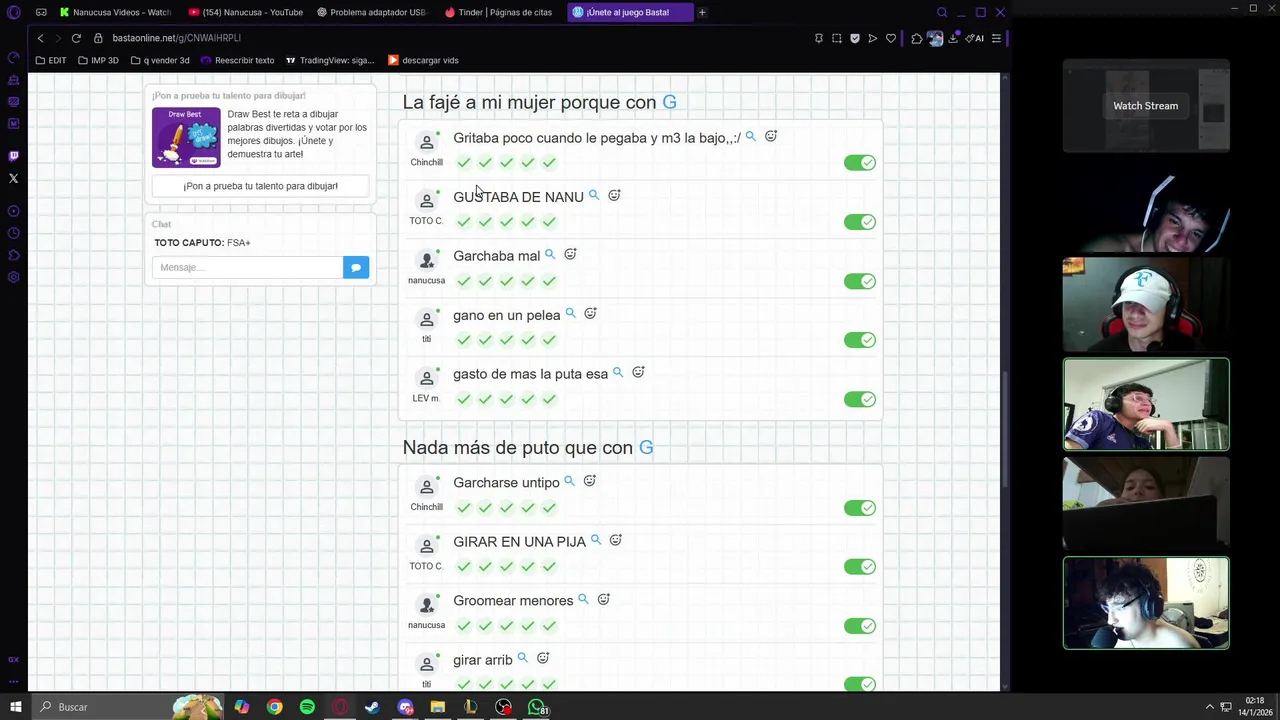Click the letter G link after 'puto que con'
The height and width of the screenshot is (720, 1280).
(646, 447)
